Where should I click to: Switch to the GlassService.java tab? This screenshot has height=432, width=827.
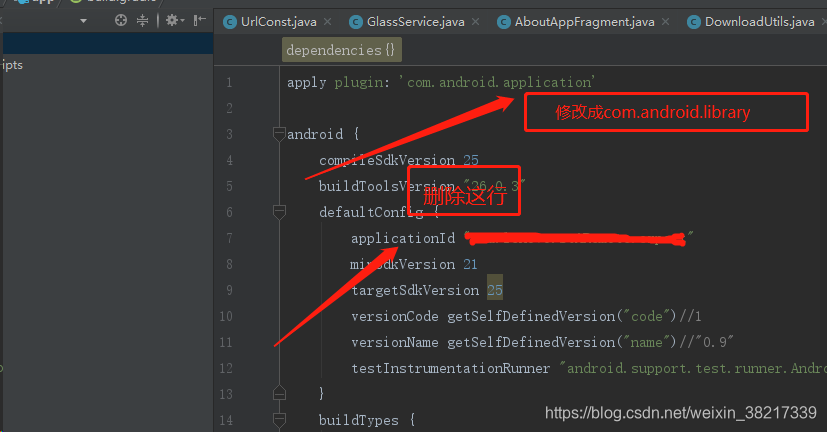(x=416, y=22)
